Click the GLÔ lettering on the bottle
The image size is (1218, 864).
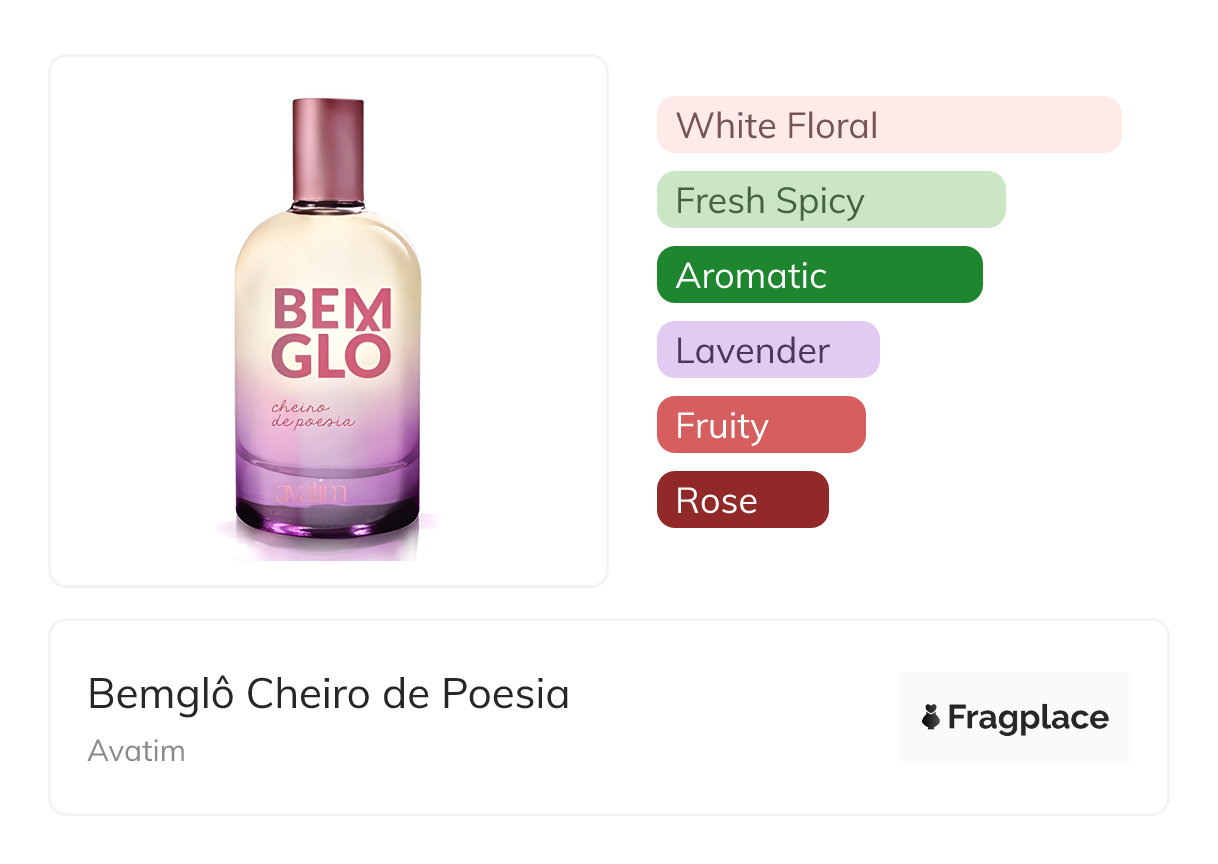pos(330,356)
